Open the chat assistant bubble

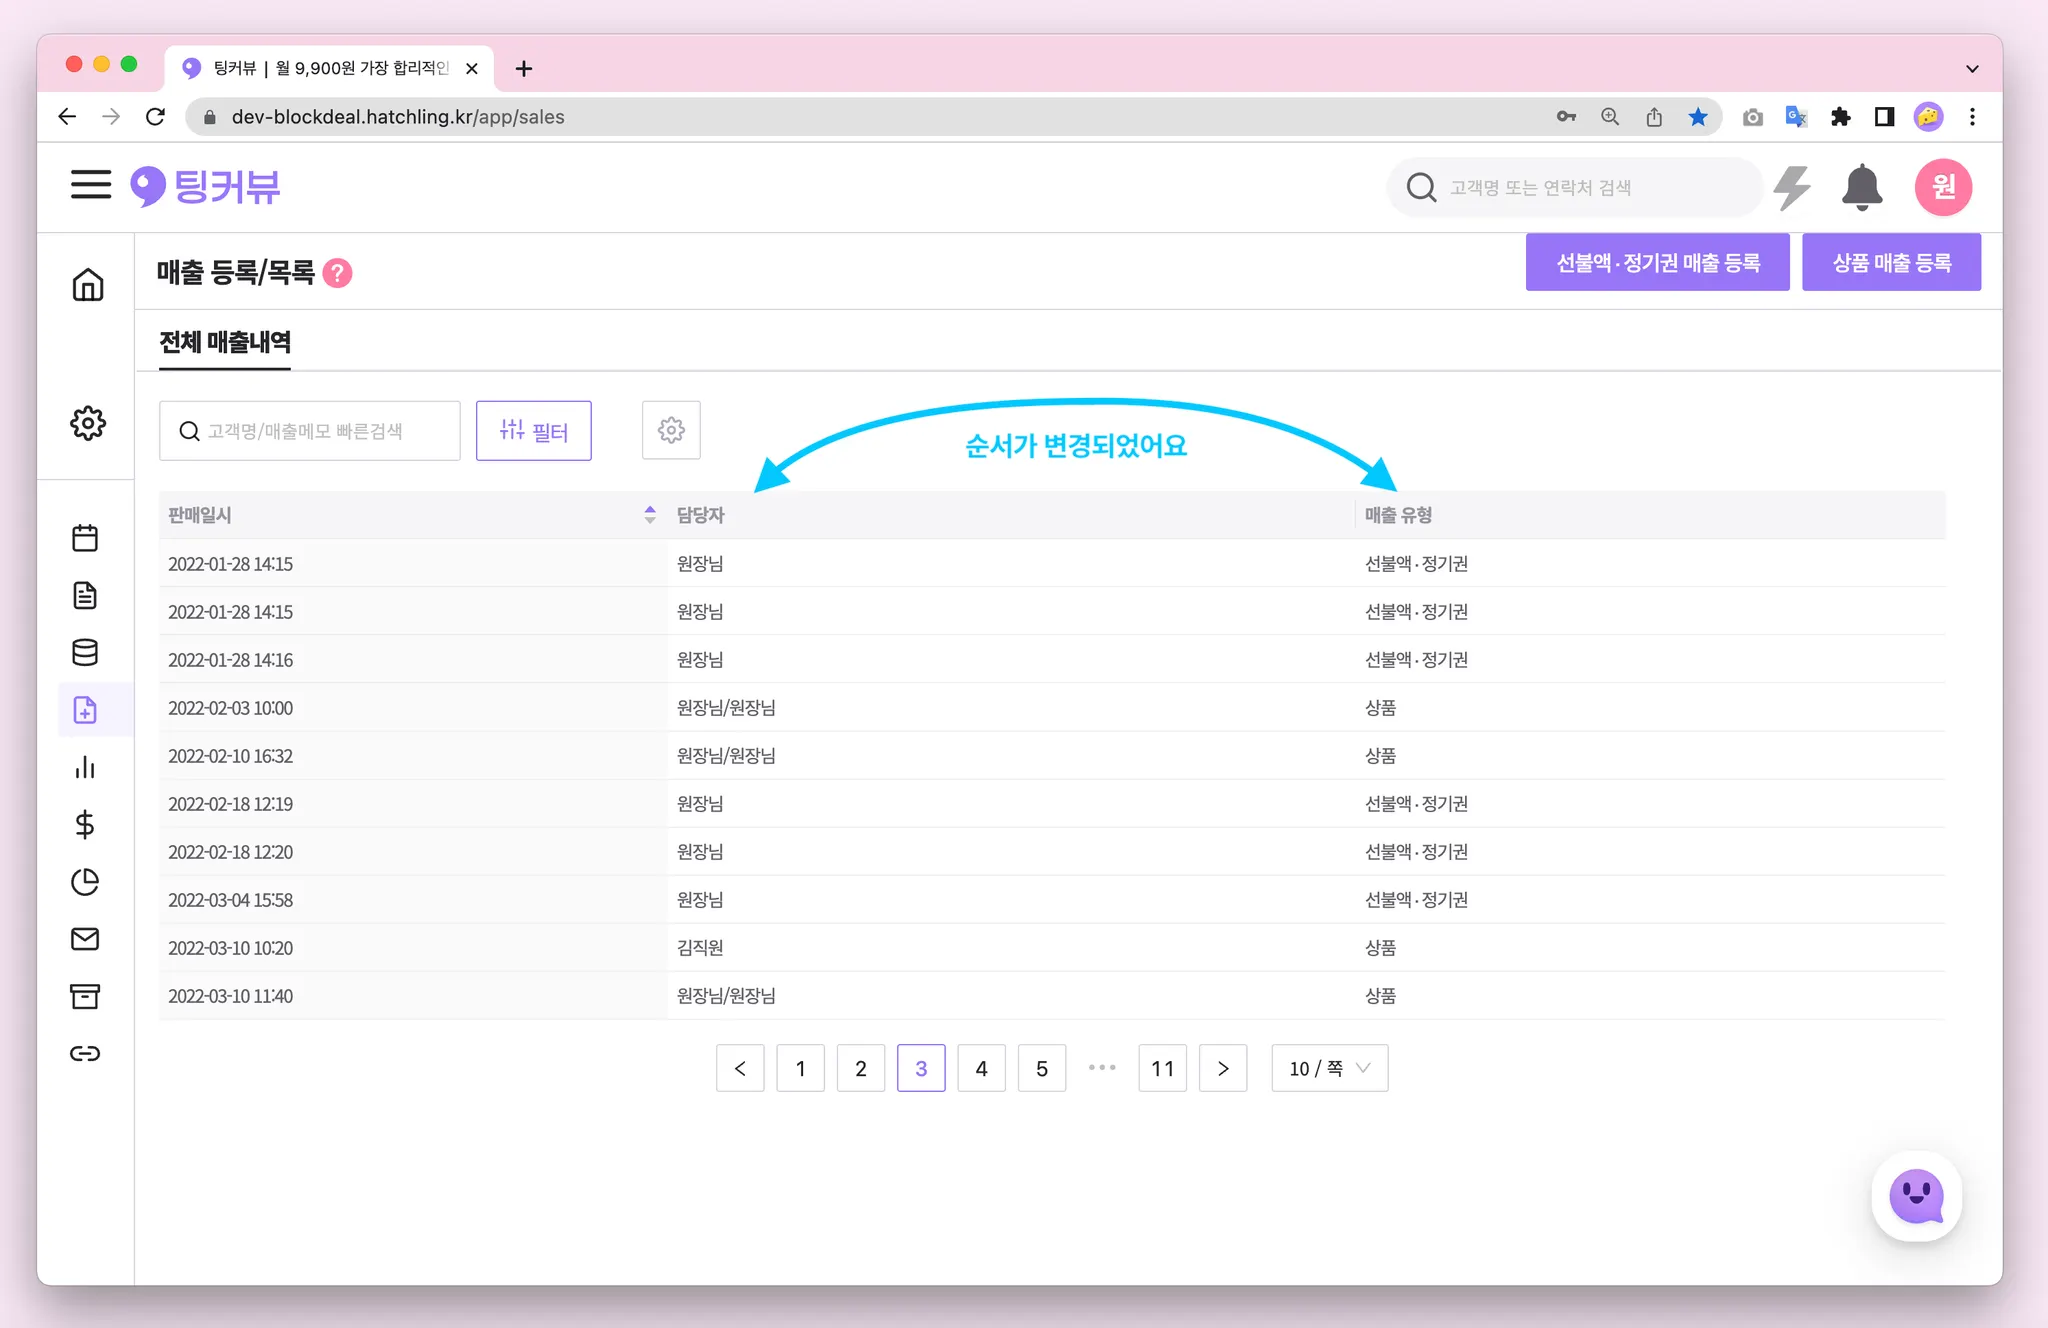tap(1915, 1196)
